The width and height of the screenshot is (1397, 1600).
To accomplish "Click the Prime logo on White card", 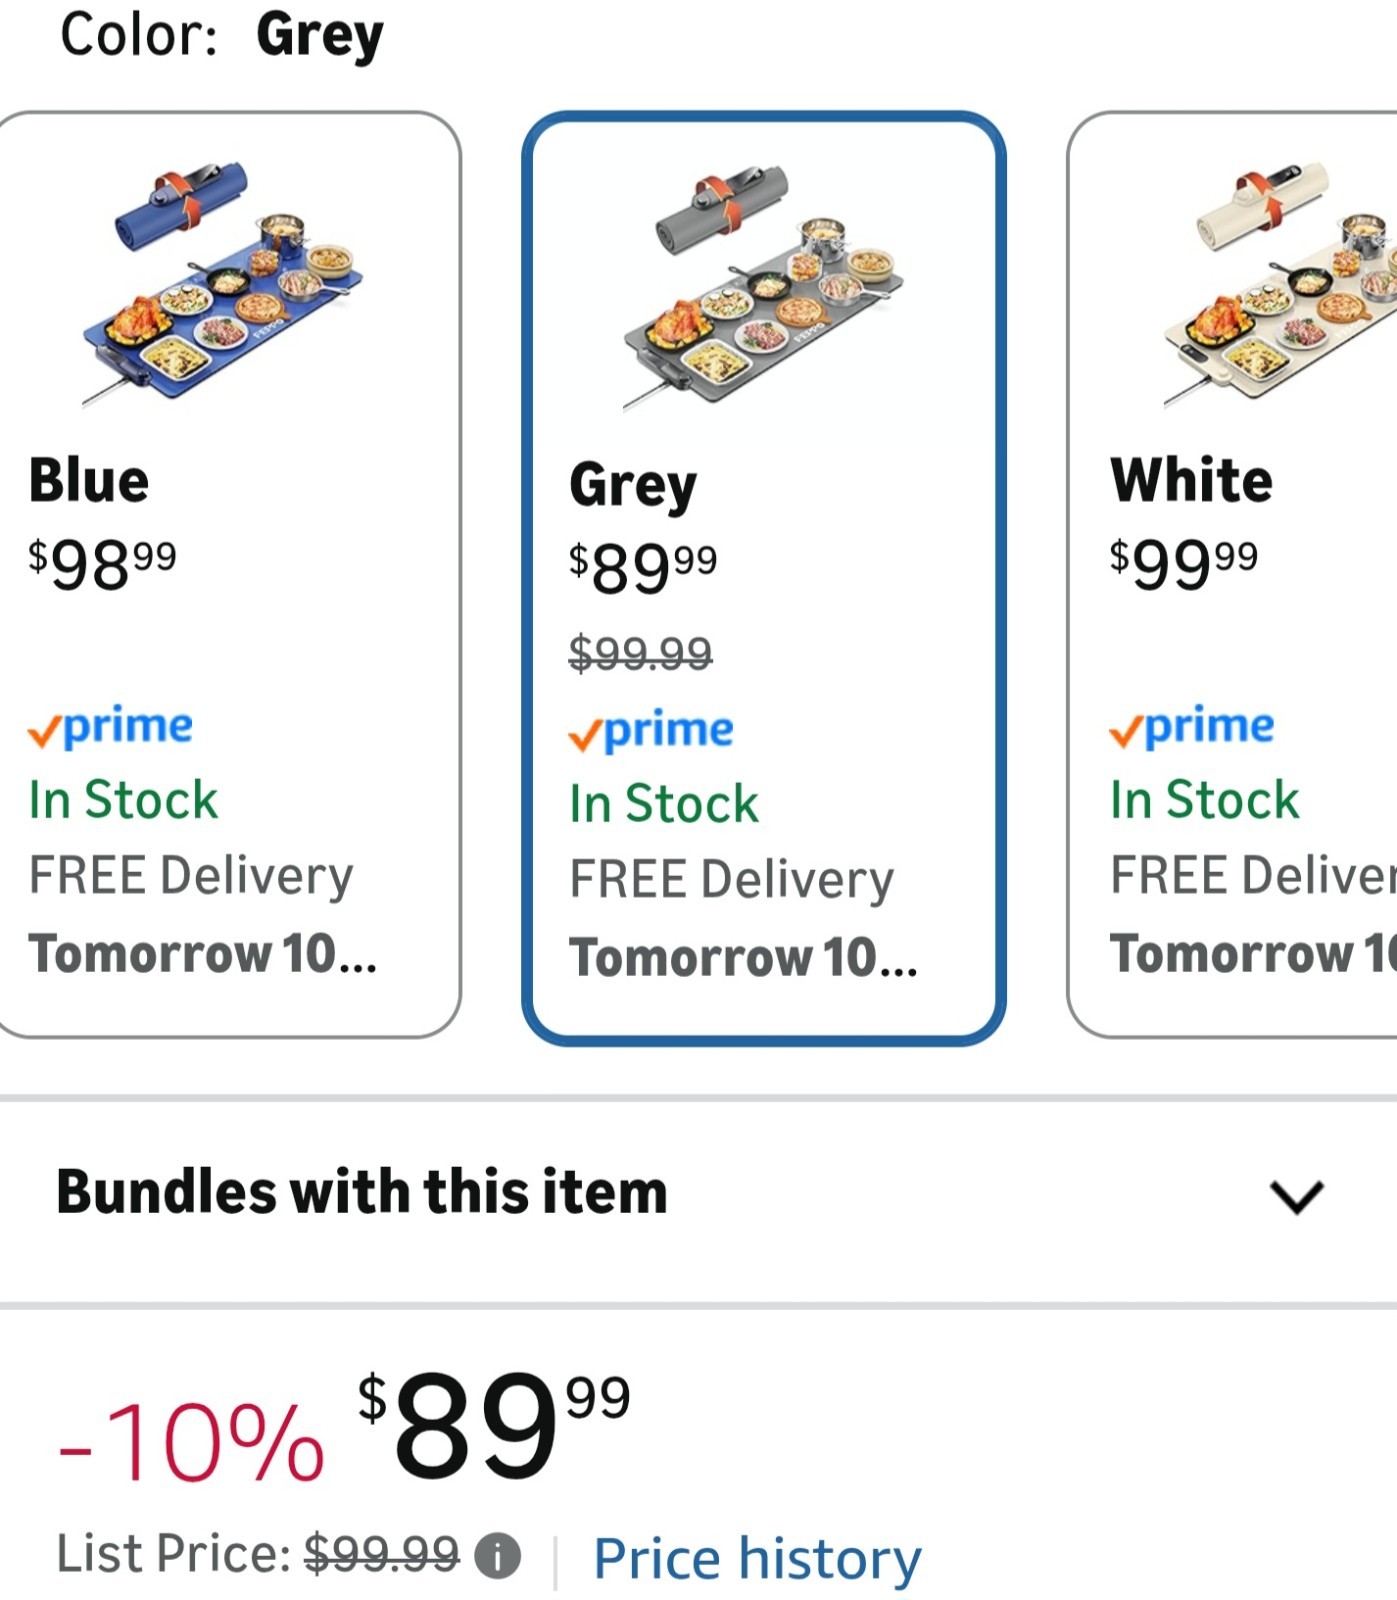I will [x=1192, y=727].
